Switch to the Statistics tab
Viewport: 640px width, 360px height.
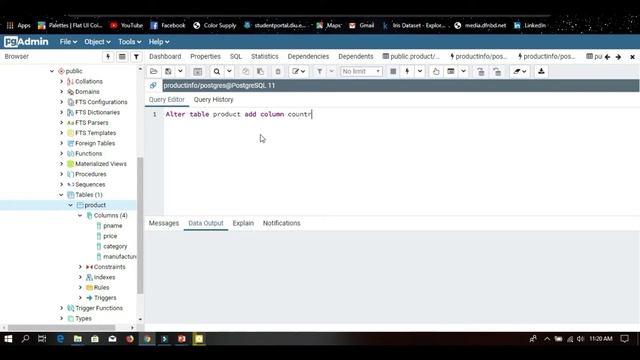pyautogui.click(x=264, y=56)
